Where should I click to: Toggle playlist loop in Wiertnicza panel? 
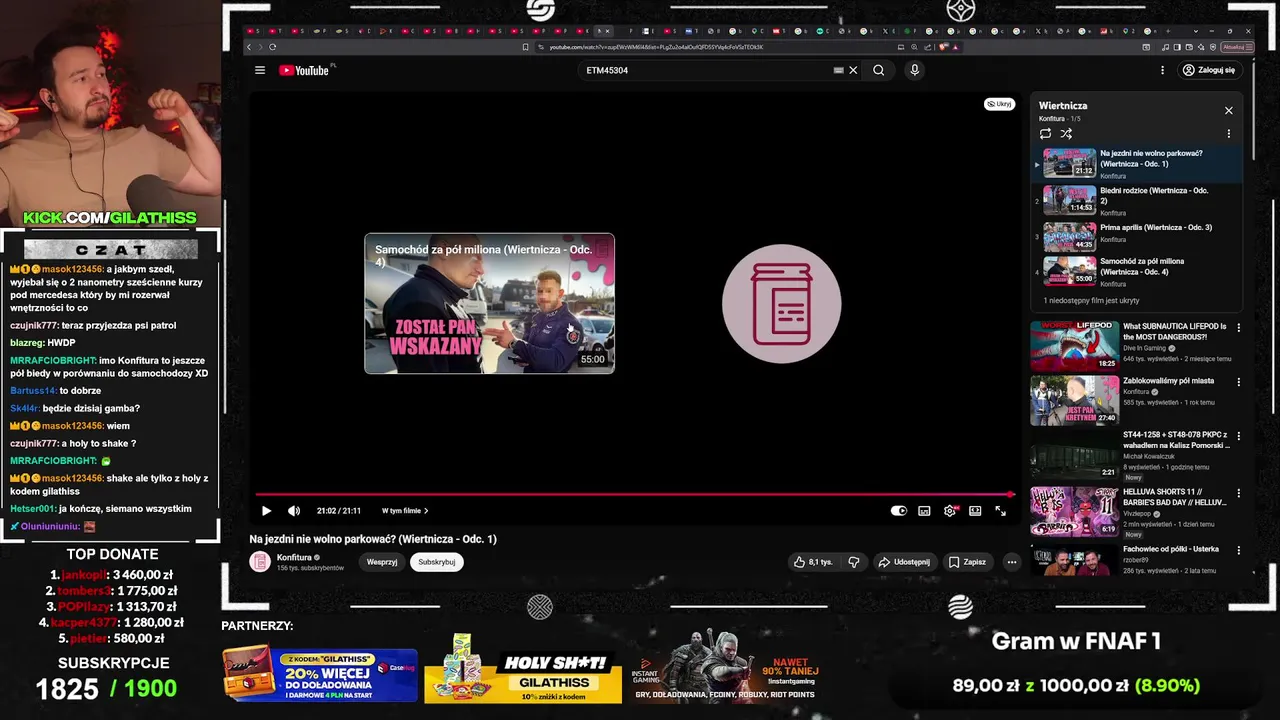tap(1045, 134)
